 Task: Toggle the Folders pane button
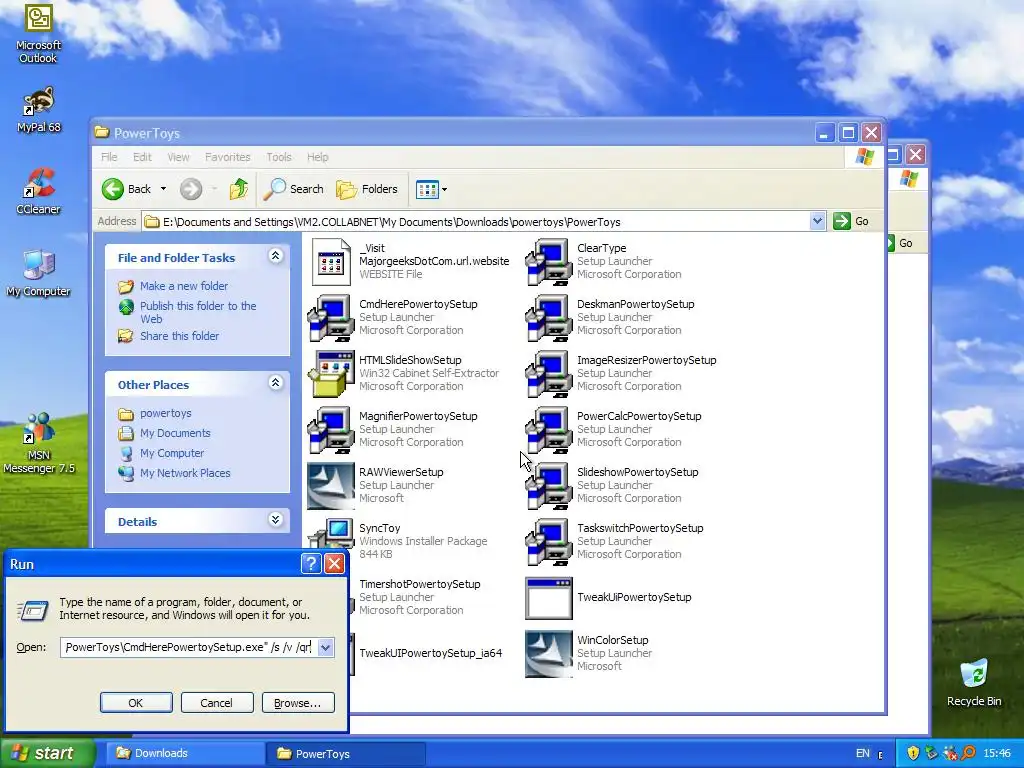[x=367, y=189]
